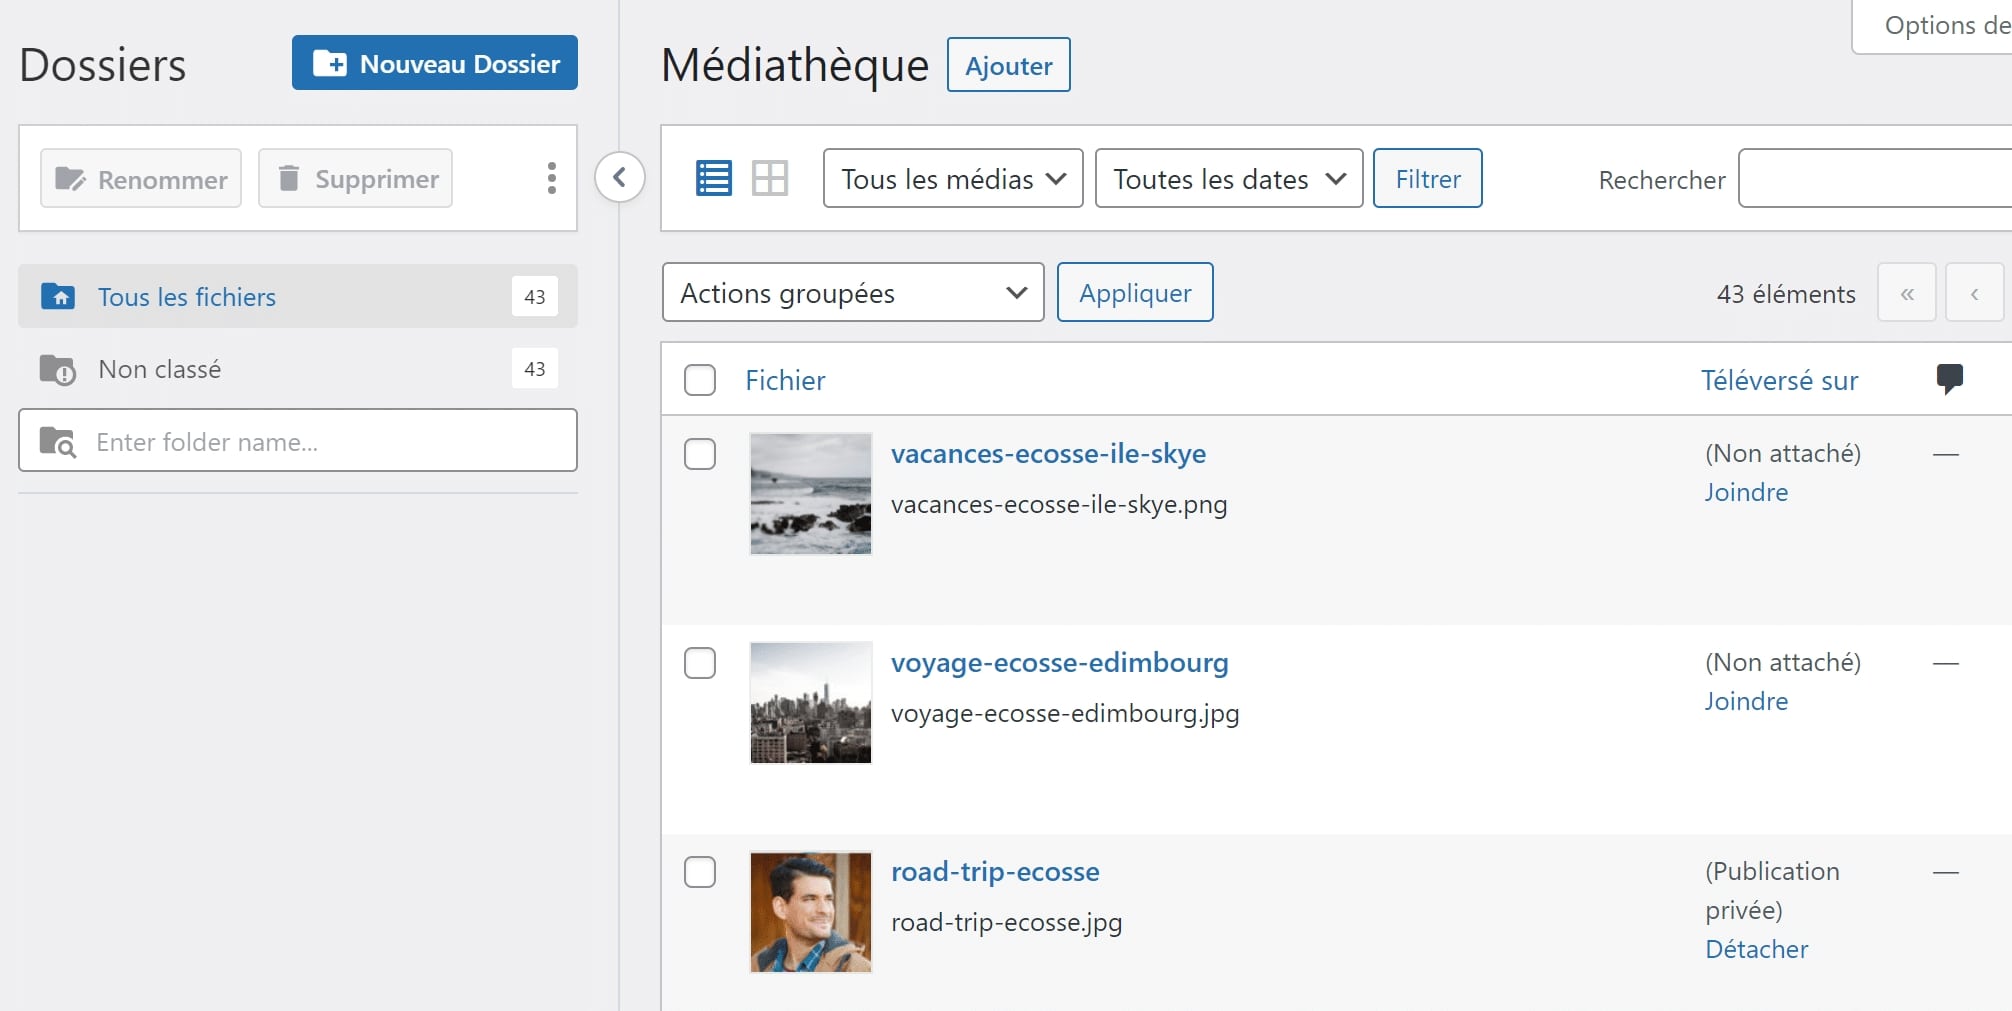Click the comments column bubble icon

[1949, 379]
